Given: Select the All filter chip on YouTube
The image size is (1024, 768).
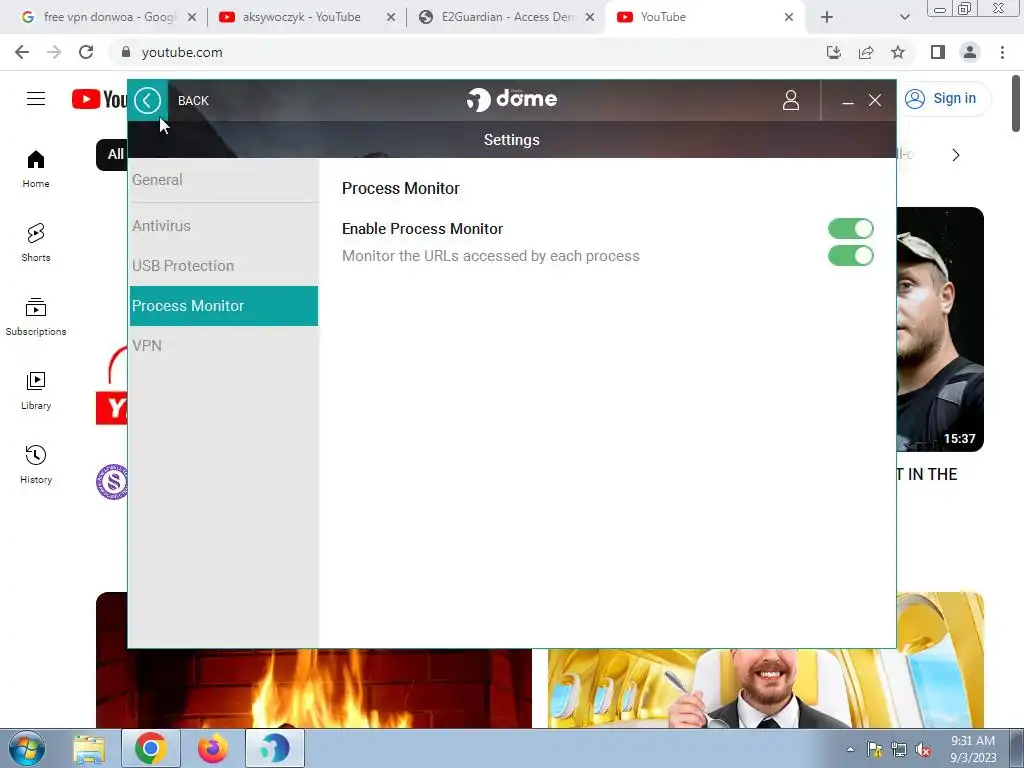Looking at the screenshot, I should [114, 155].
